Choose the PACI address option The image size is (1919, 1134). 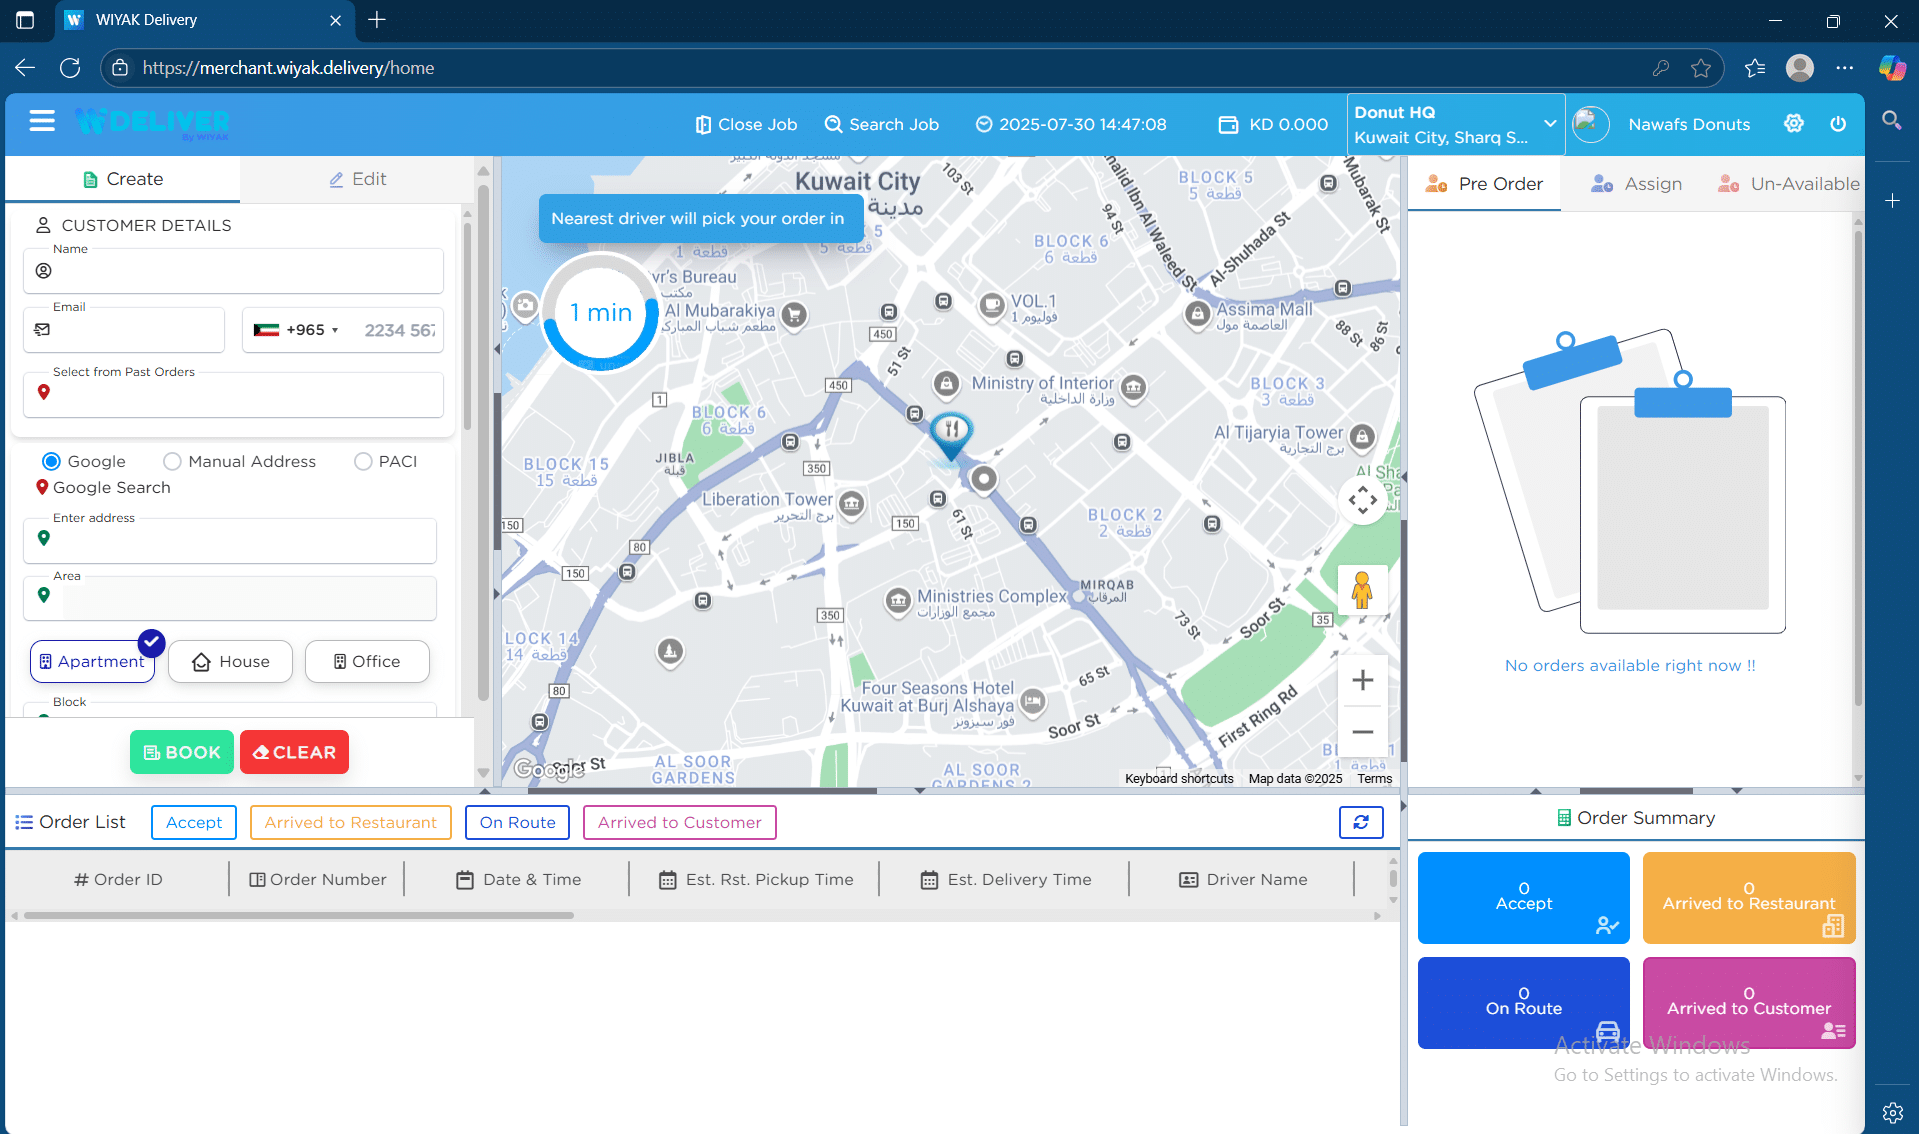click(363, 461)
